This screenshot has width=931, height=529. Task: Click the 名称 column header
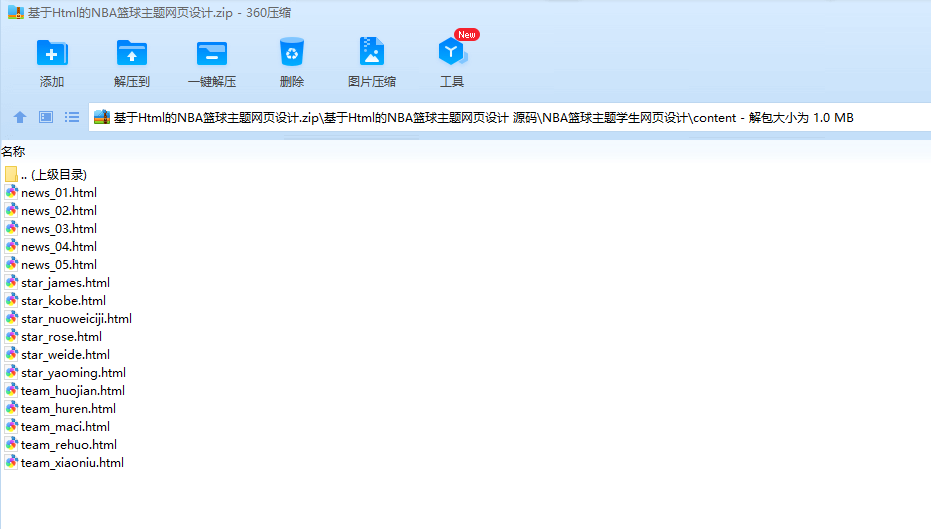point(13,151)
